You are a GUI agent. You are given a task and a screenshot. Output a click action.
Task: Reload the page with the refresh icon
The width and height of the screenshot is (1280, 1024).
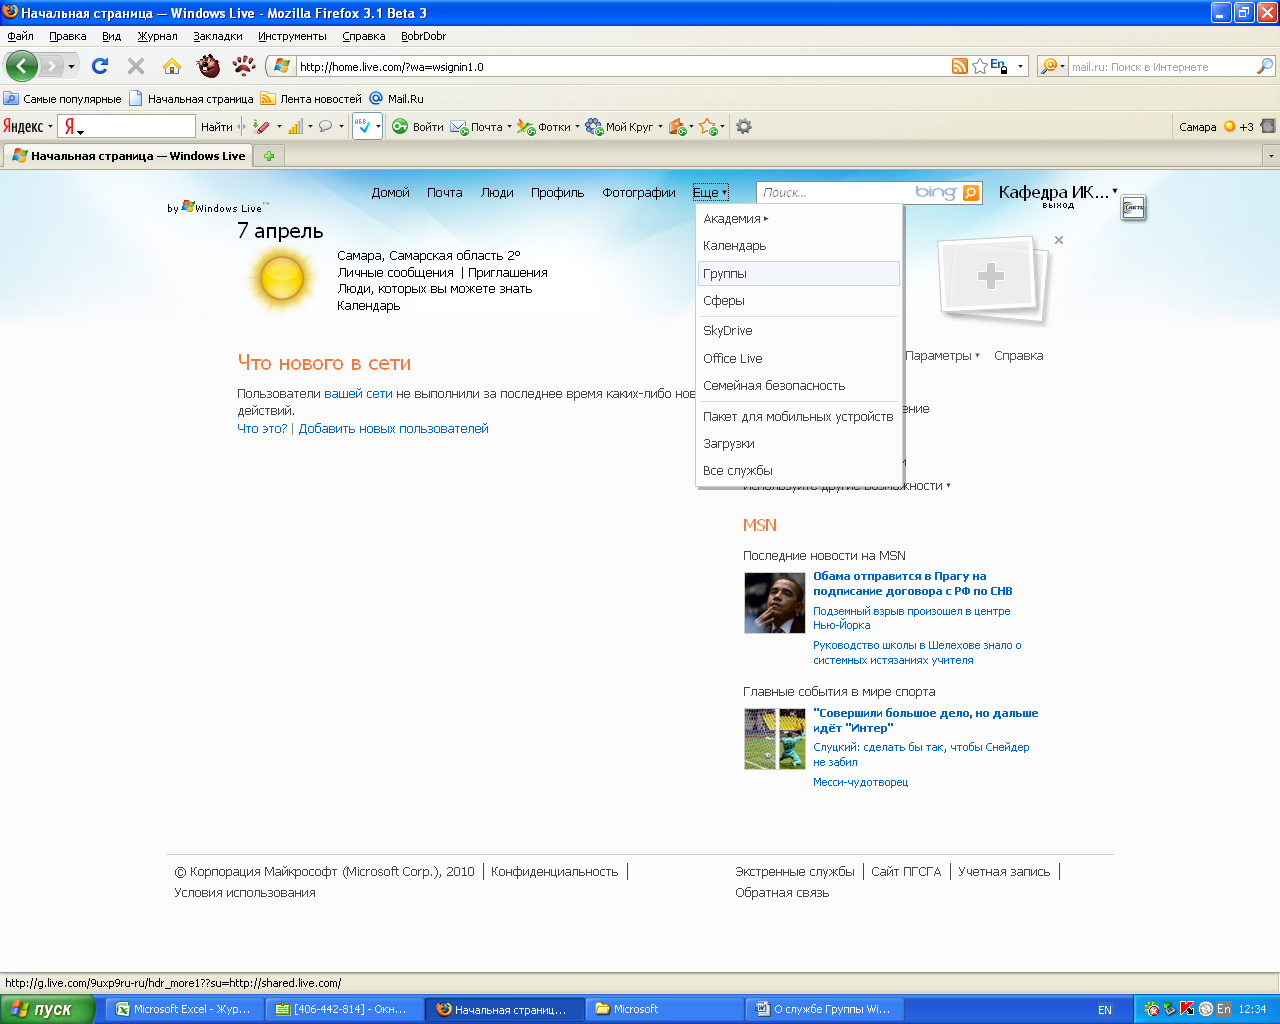100,66
